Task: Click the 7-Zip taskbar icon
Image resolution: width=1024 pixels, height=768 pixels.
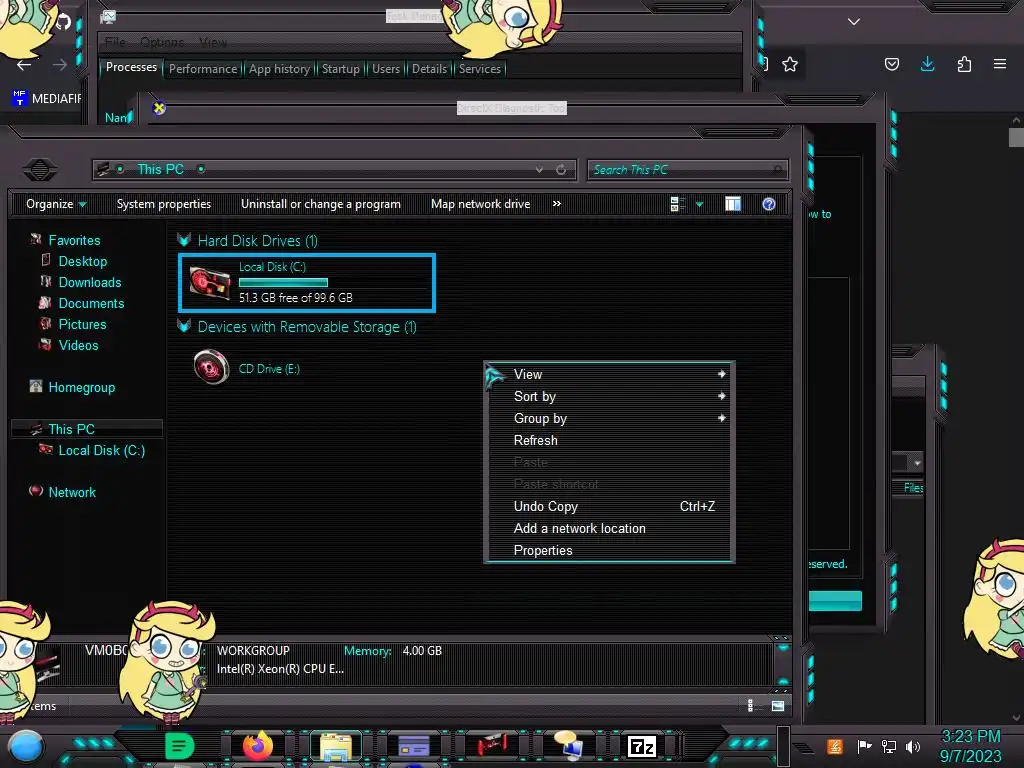Action: tap(642, 746)
